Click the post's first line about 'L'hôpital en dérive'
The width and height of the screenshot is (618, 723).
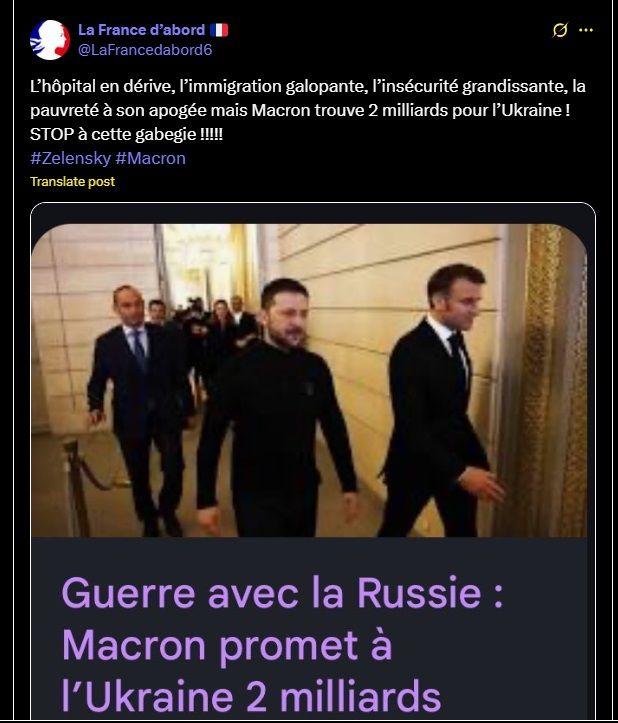308,86
